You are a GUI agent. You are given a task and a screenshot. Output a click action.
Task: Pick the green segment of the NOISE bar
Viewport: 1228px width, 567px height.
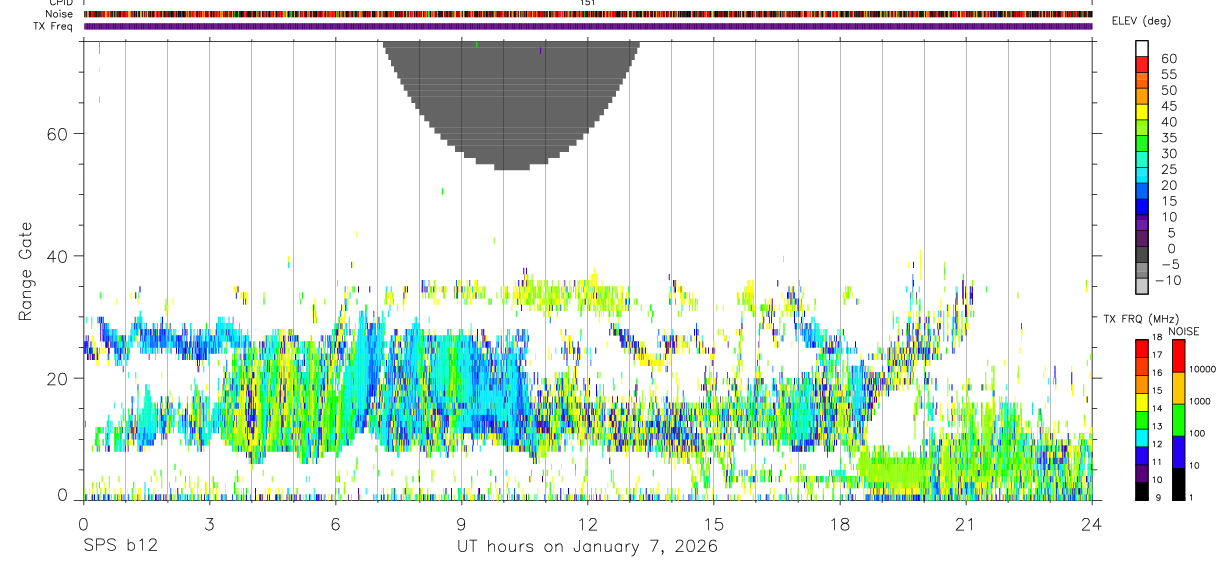pos(1179,419)
